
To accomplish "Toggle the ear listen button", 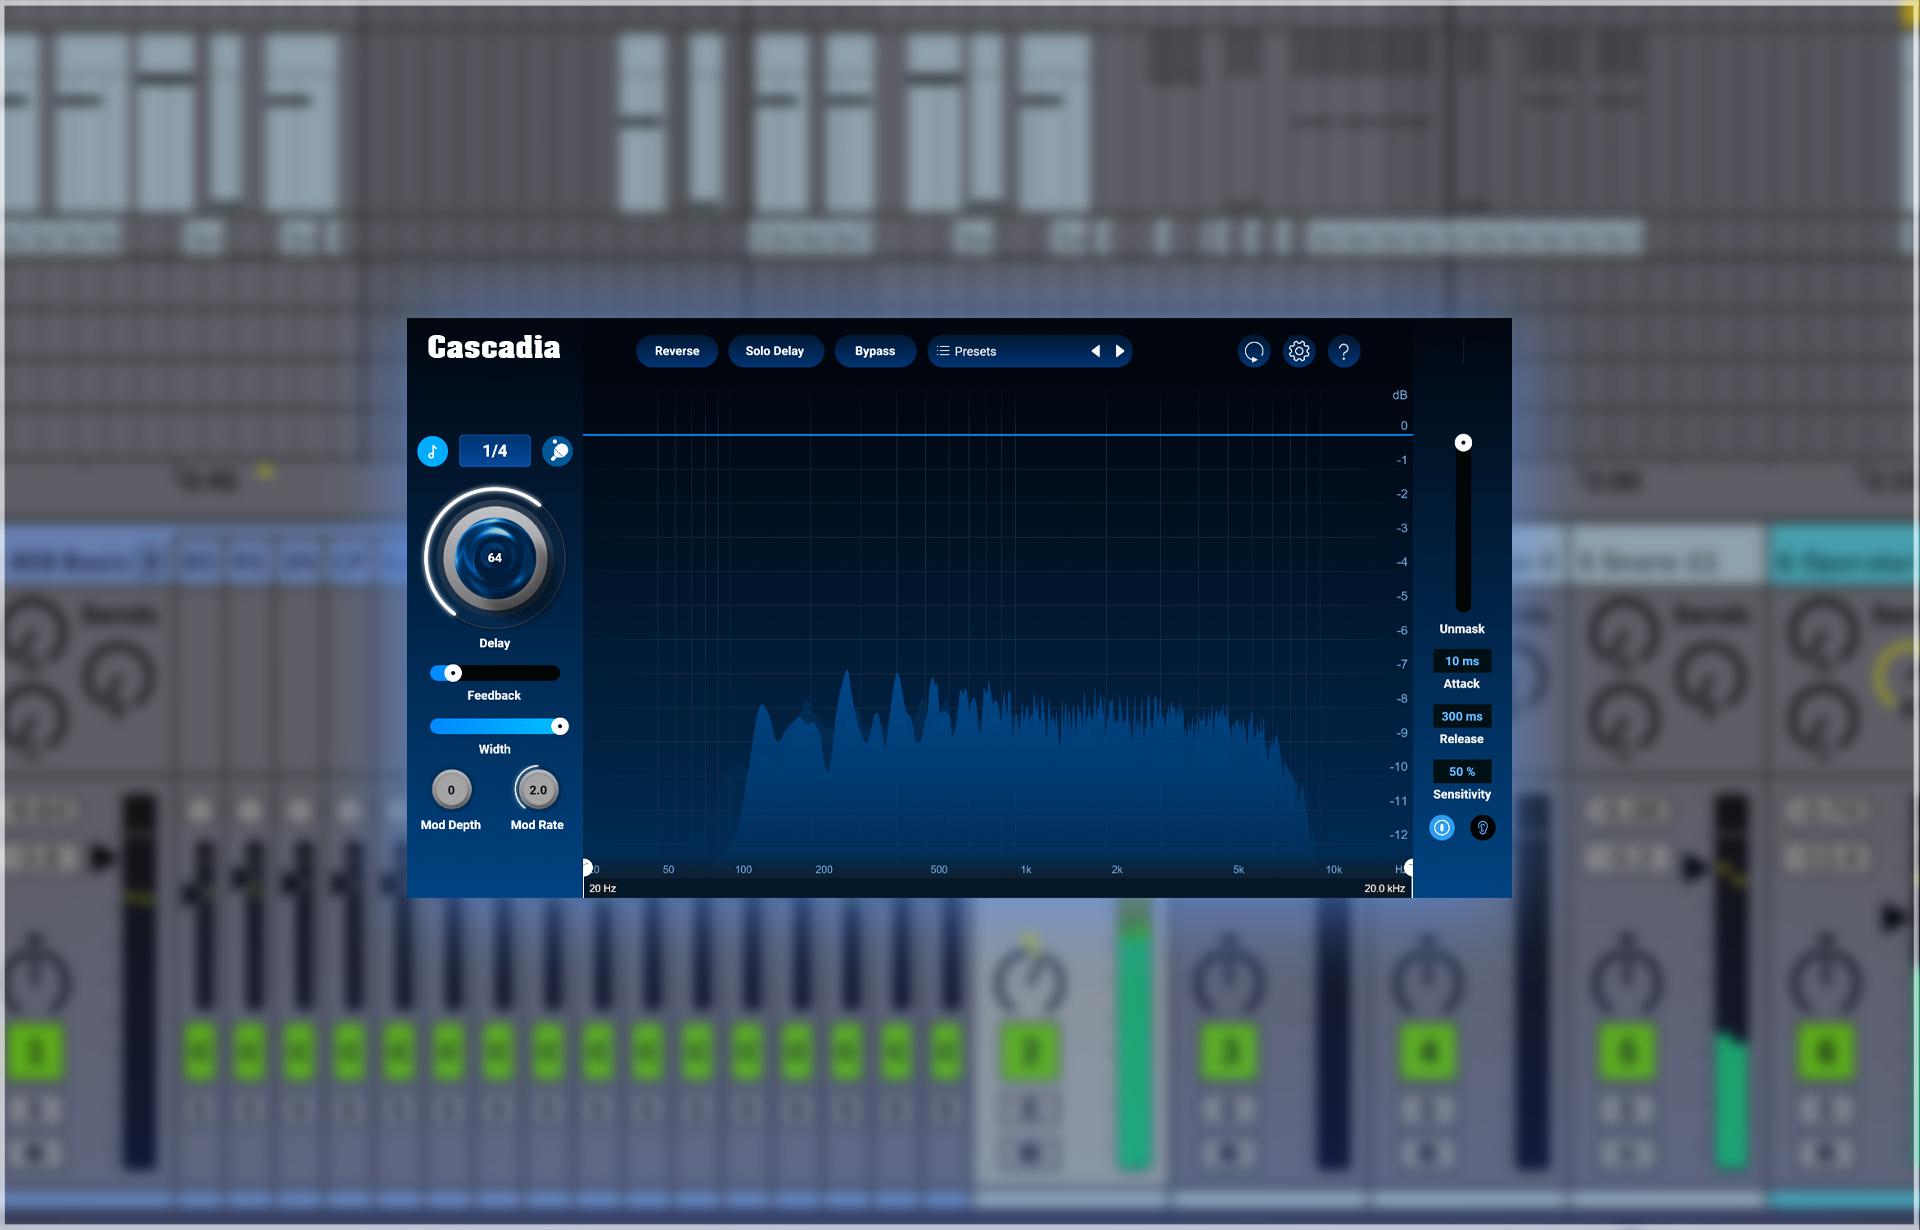I will [x=1482, y=827].
